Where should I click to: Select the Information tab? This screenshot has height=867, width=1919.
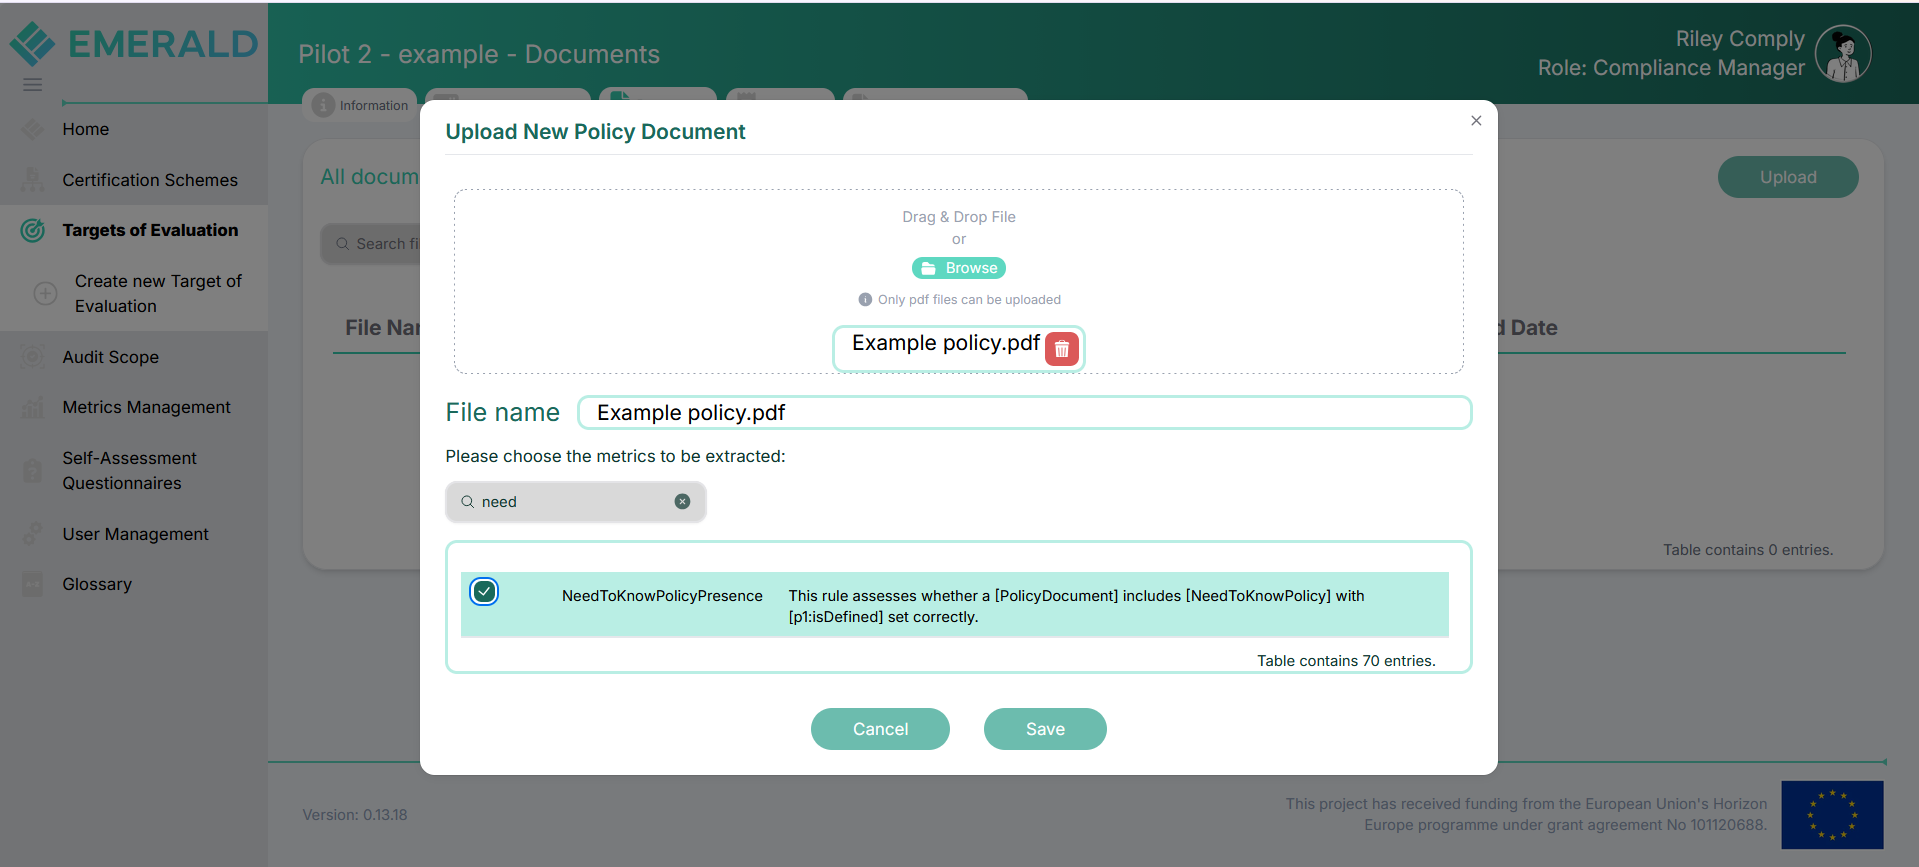pos(360,105)
